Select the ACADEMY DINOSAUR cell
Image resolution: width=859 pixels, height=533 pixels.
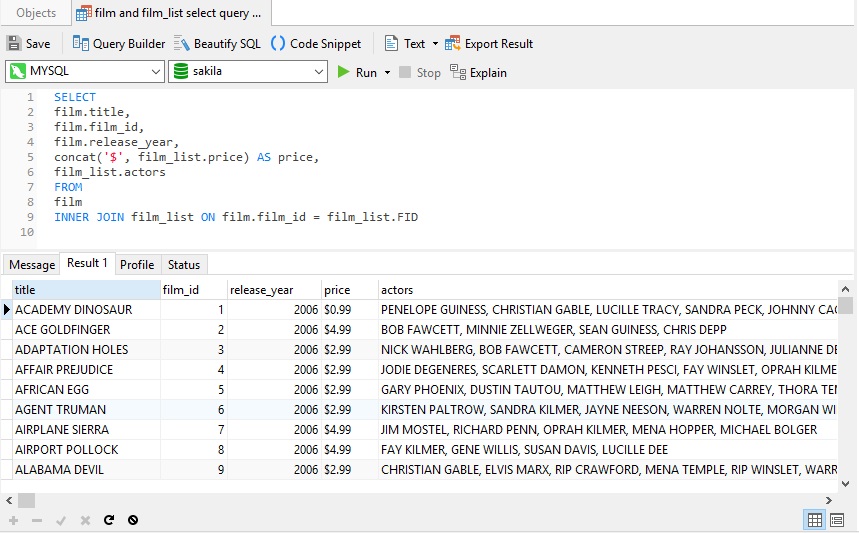click(86, 310)
